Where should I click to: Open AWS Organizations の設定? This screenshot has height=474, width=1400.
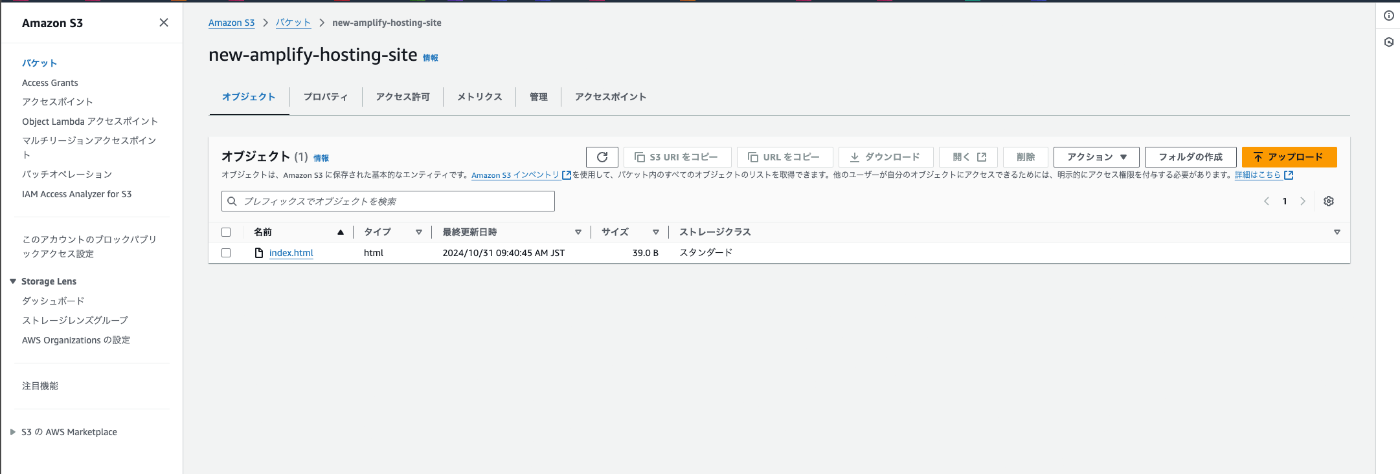pos(76,340)
